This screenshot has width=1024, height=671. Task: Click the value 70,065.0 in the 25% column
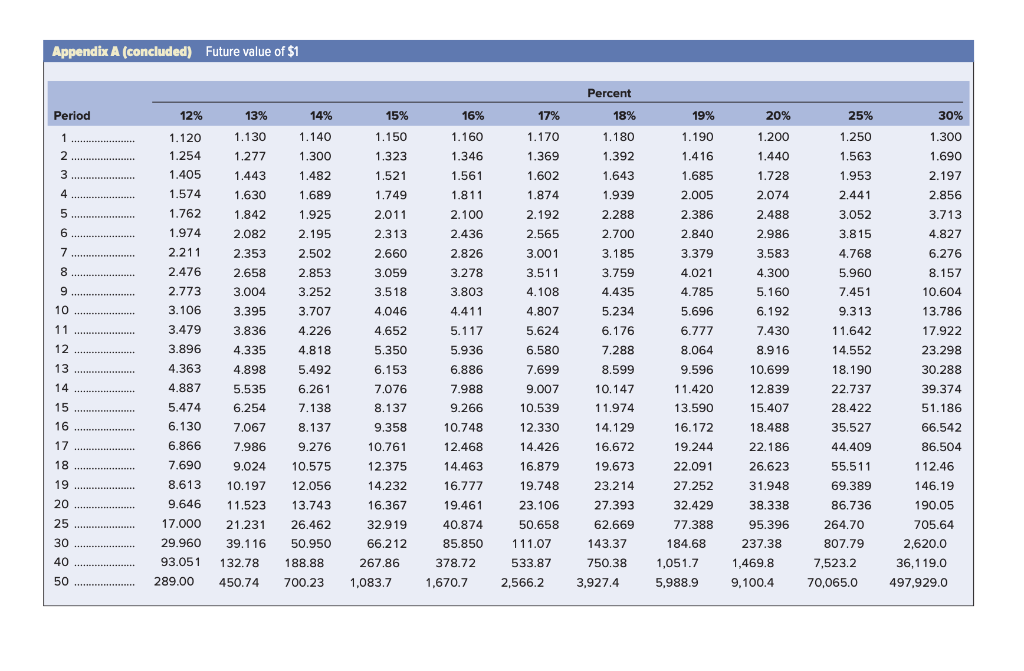point(832,583)
